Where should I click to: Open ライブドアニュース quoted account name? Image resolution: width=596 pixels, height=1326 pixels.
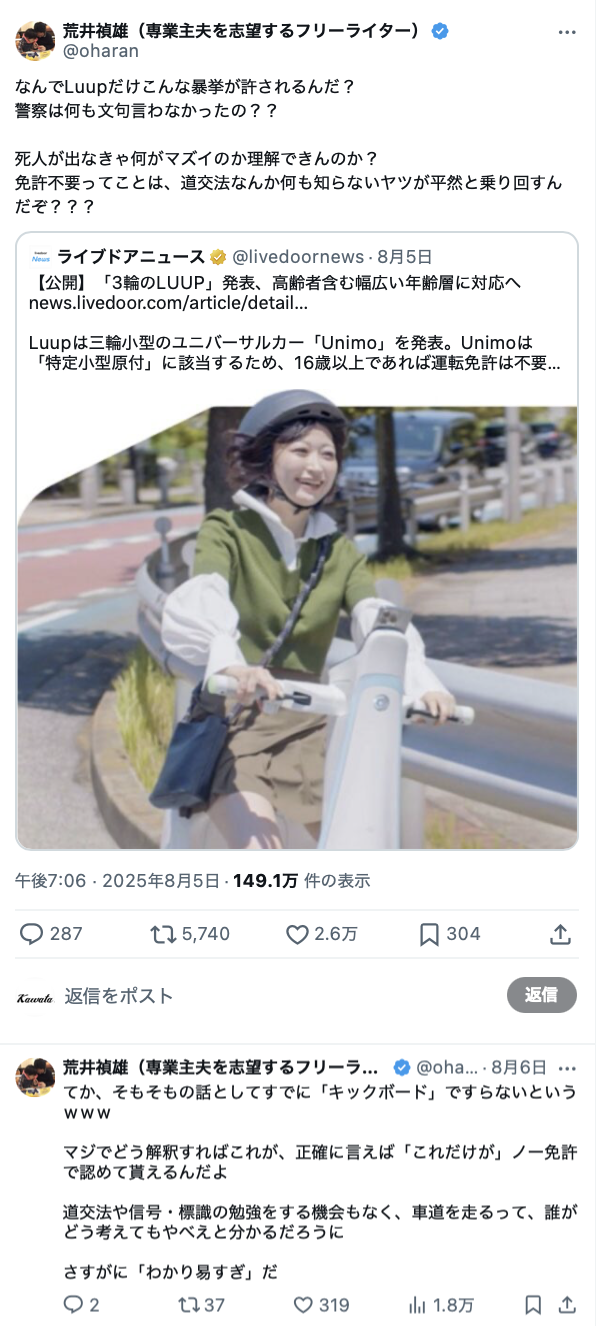(x=131, y=257)
